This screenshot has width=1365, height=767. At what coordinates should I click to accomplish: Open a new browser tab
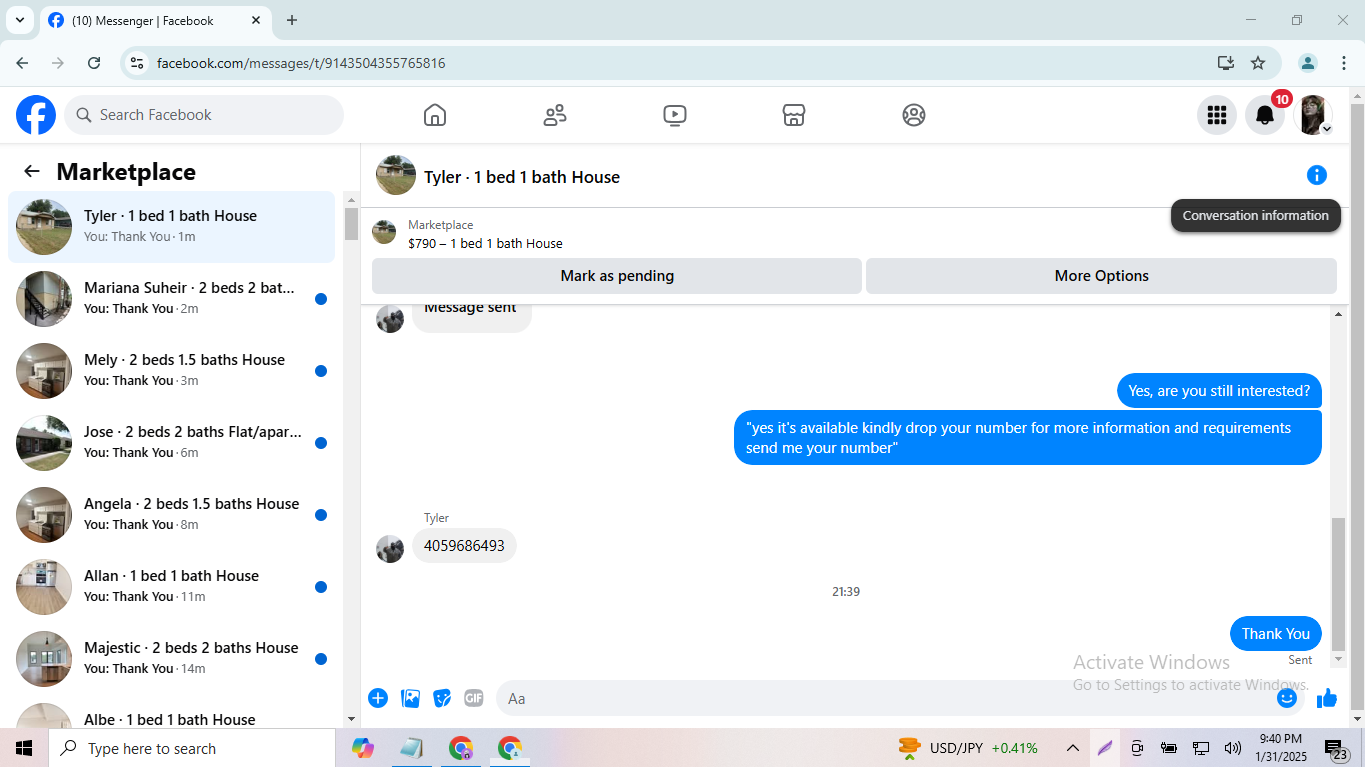click(292, 20)
